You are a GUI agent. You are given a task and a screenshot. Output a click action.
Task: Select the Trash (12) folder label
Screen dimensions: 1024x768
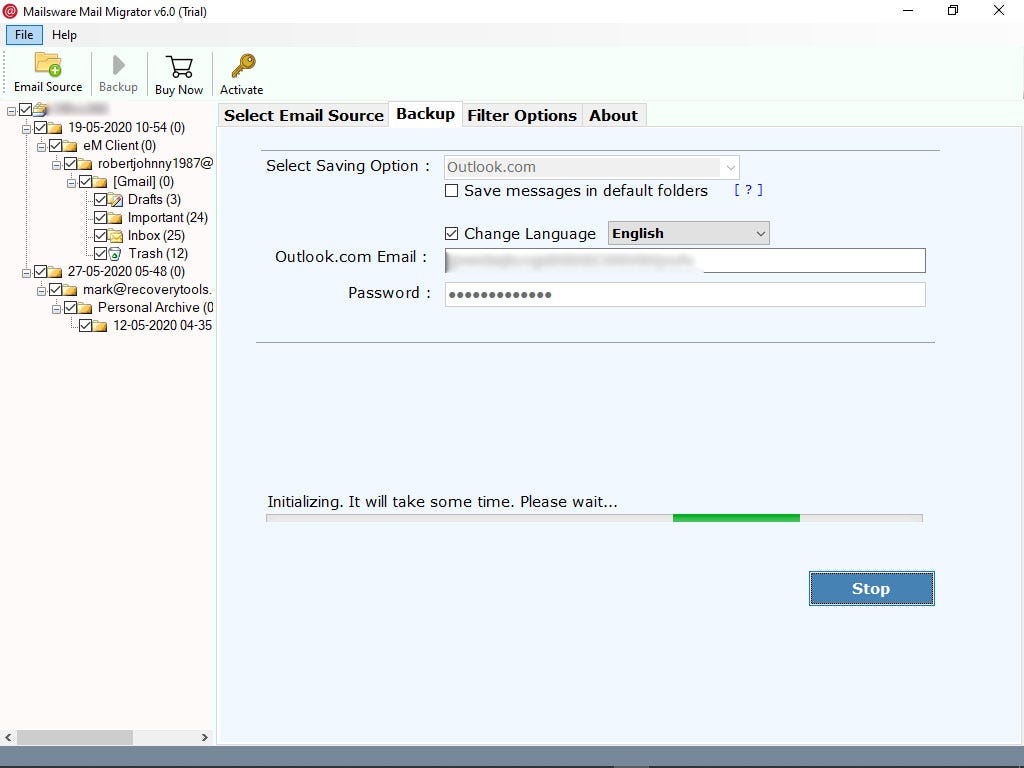(158, 253)
